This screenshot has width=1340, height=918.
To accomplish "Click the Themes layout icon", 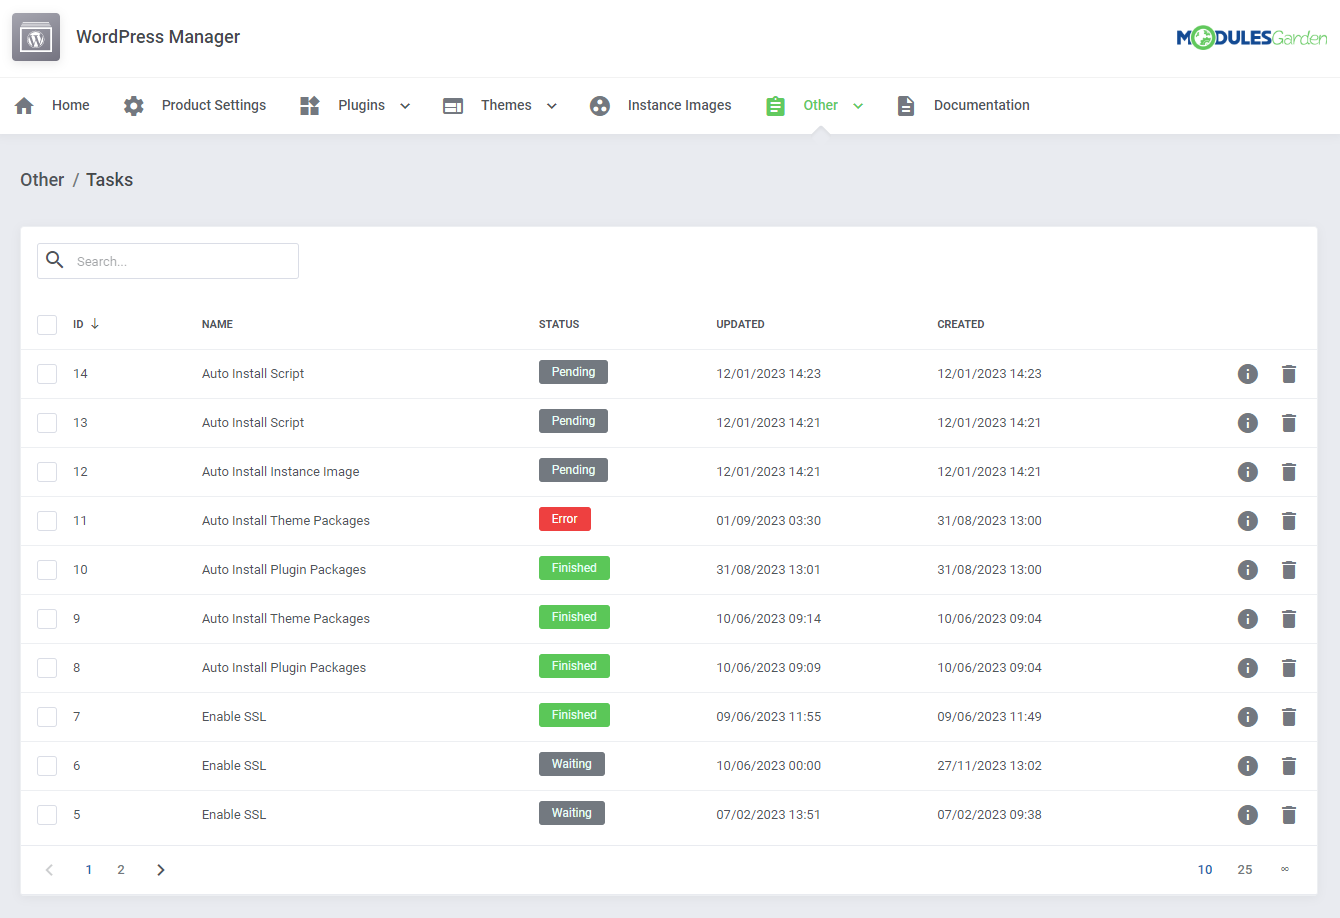I will 453,106.
